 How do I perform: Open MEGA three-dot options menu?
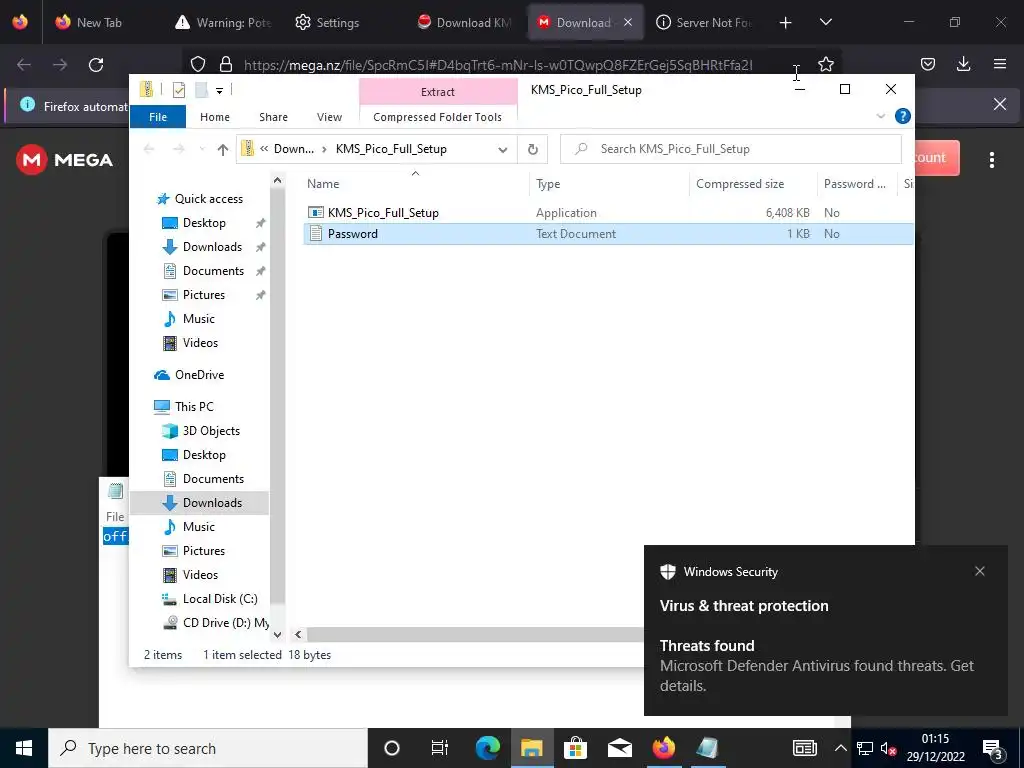[991, 160]
